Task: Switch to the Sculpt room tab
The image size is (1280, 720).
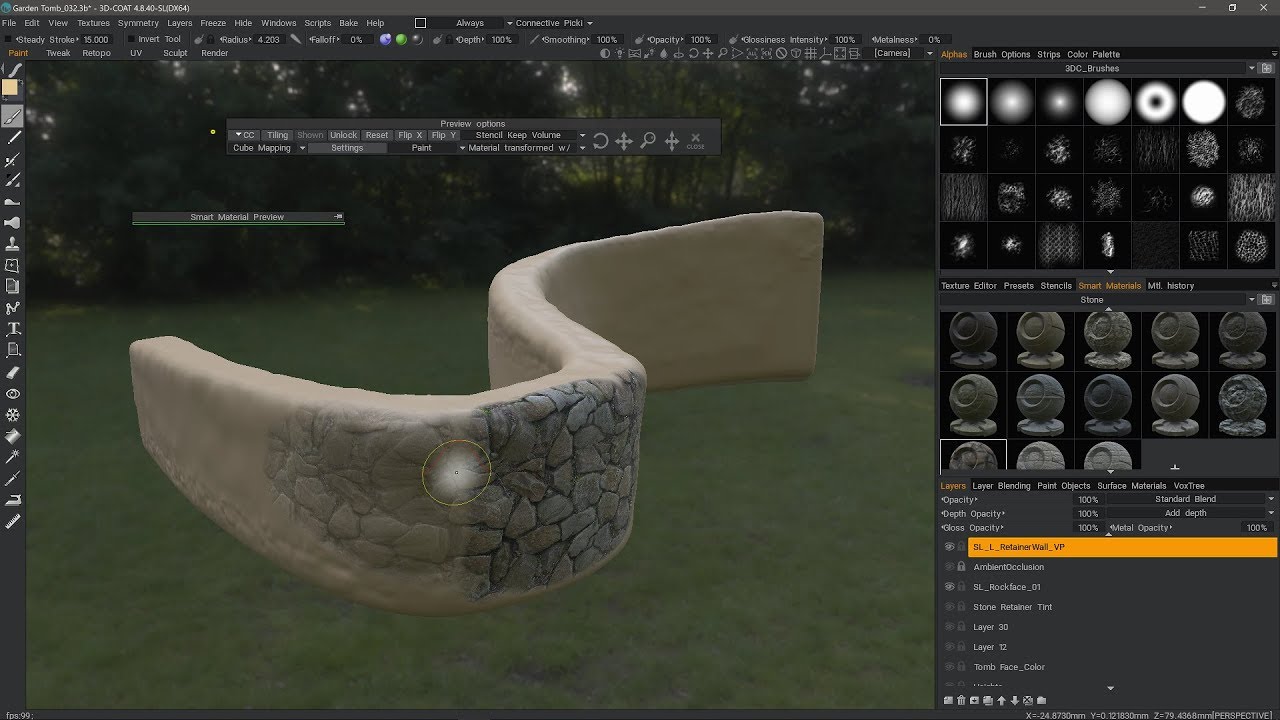Action: [x=175, y=53]
